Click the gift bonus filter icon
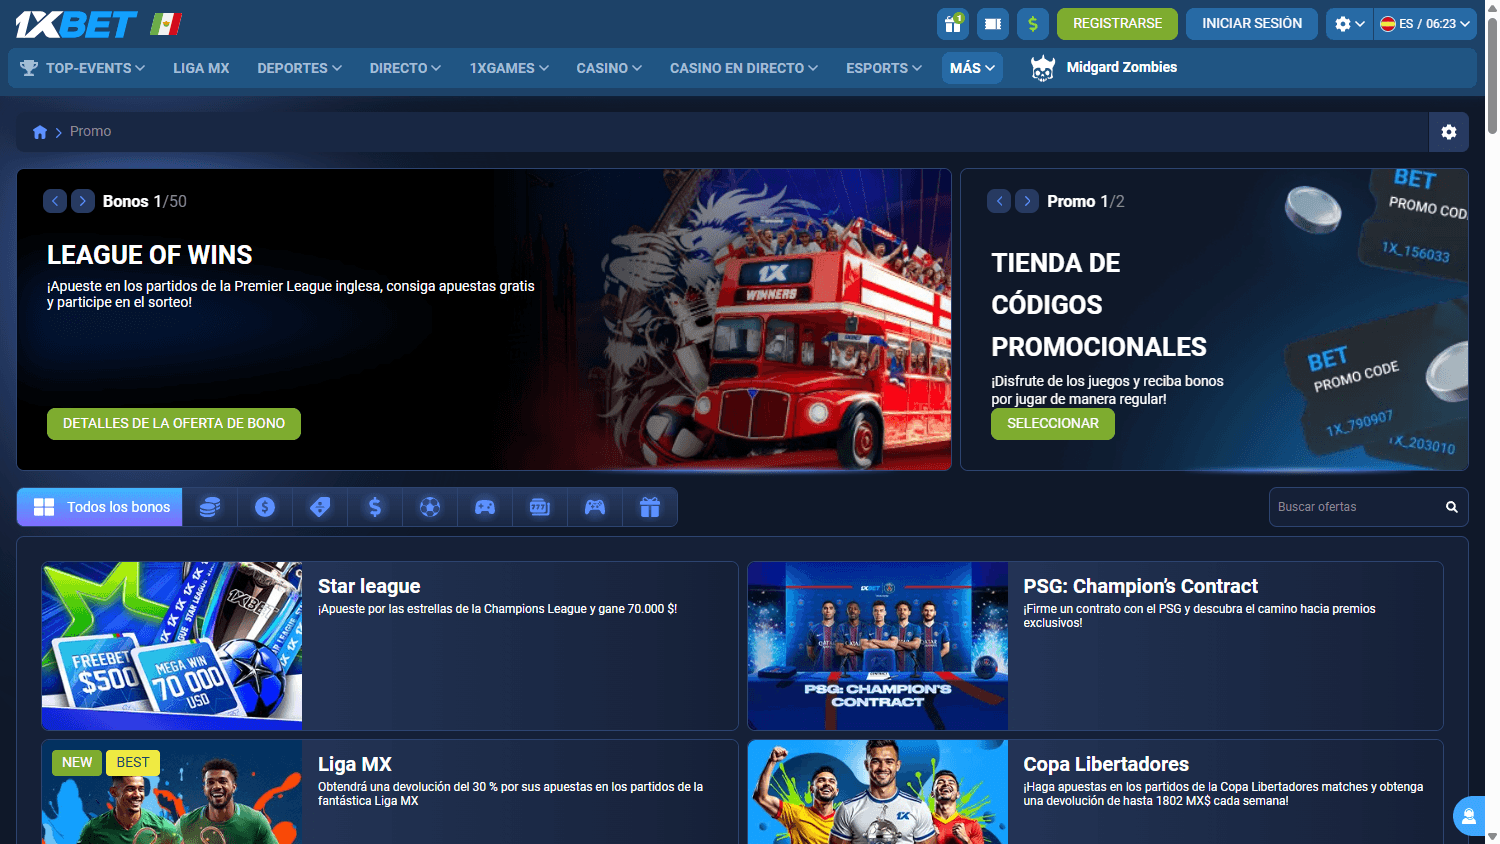 pyautogui.click(x=650, y=507)
